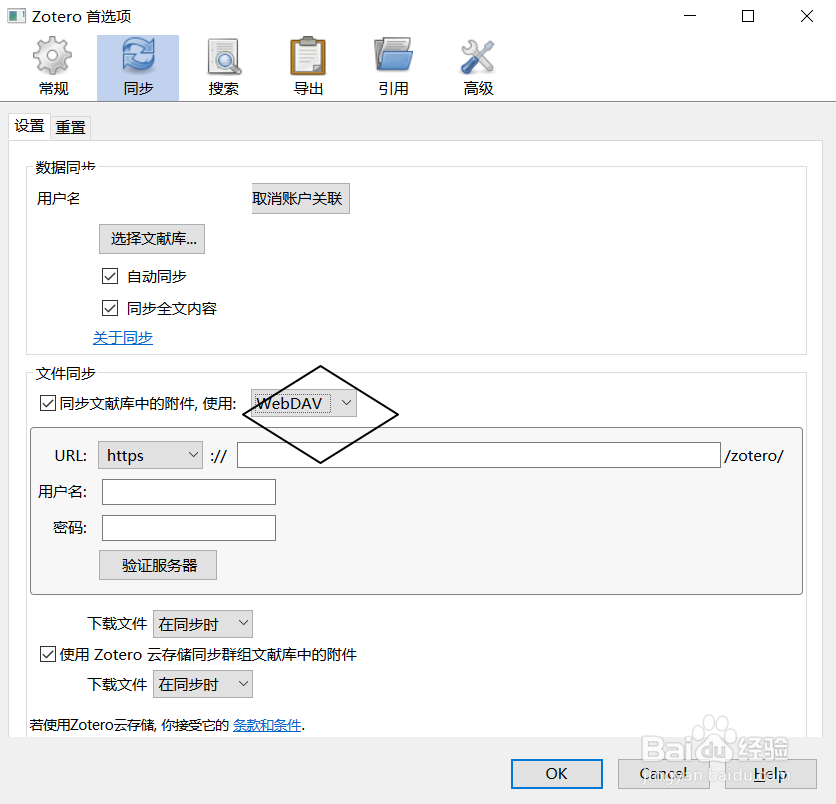Minimize the Zotero preferences window
This screenshot has height=804, width=836.
pos(690,16)
